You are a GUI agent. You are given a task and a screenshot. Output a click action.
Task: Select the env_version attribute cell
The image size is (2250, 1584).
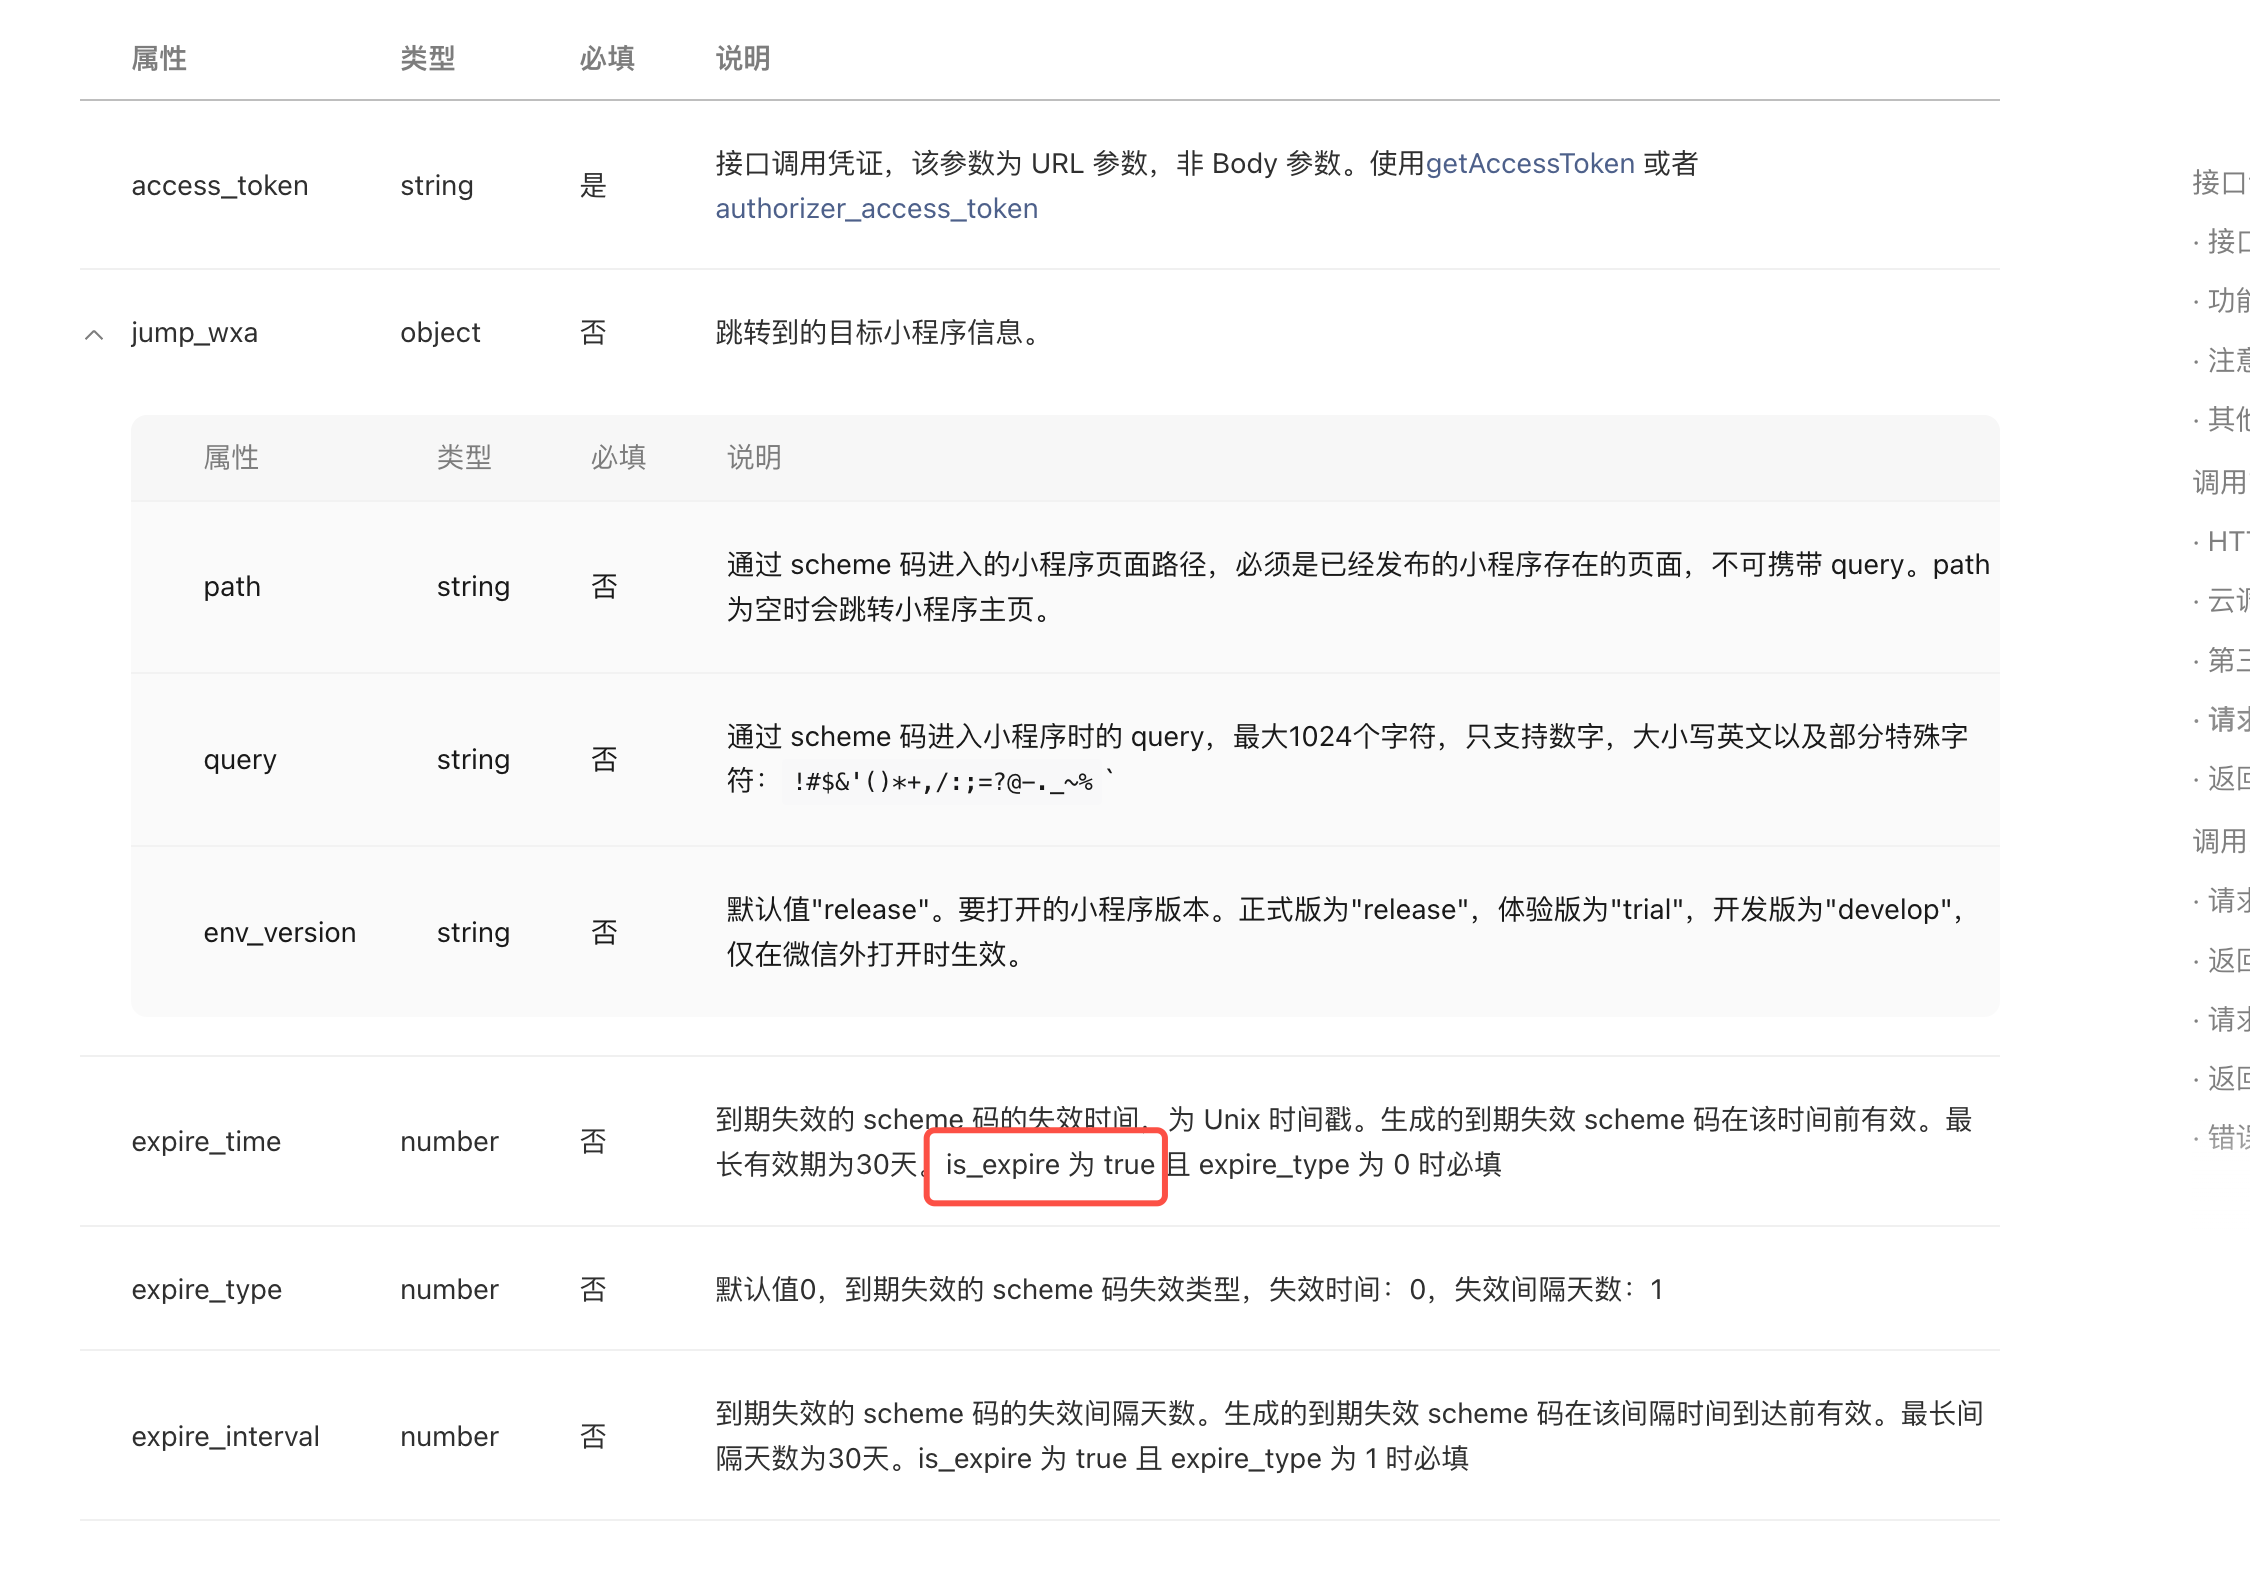click(x=279, y=933)
